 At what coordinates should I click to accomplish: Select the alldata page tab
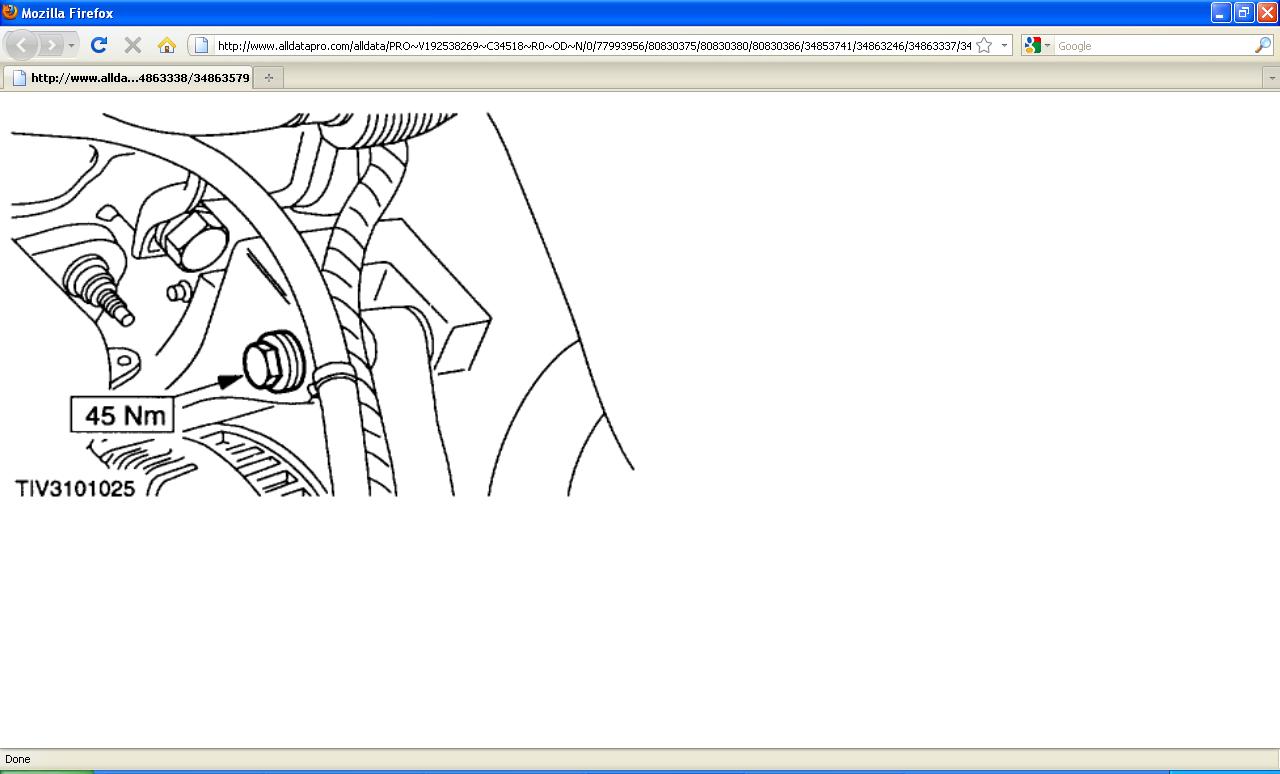tap(129, 78)
